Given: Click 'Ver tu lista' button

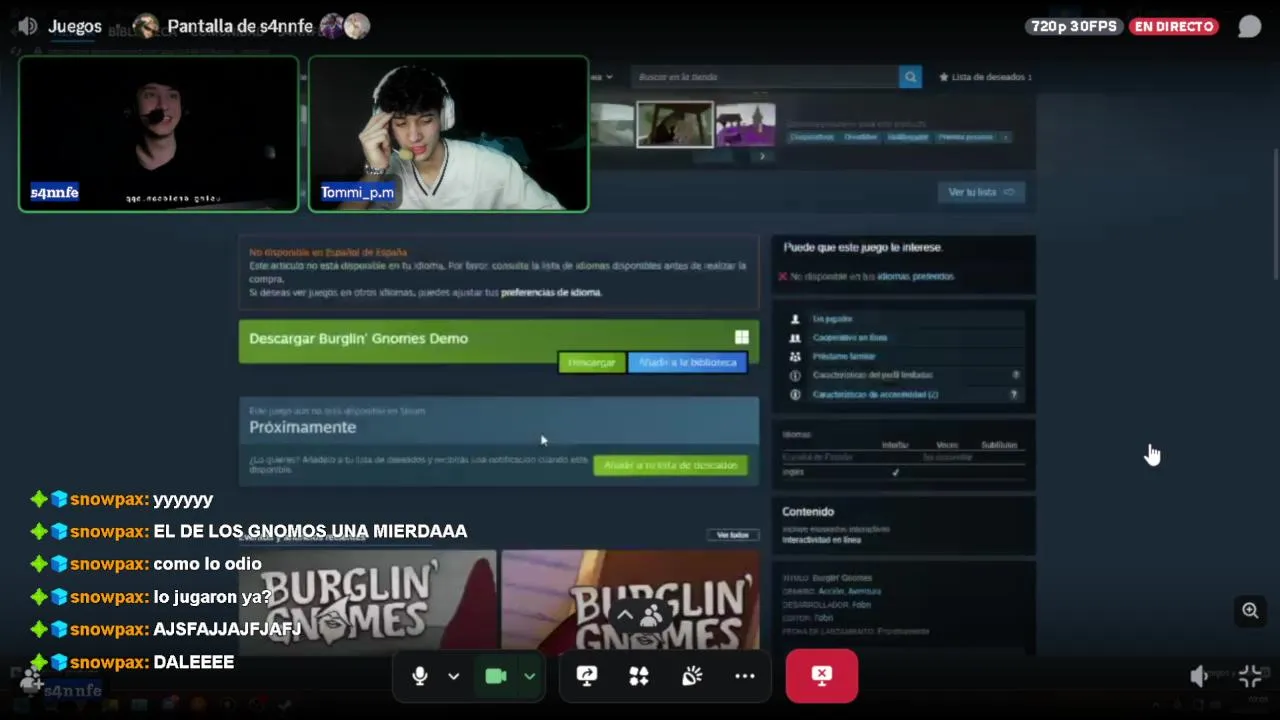Looking at the screenshot, I should click(981, 192).
